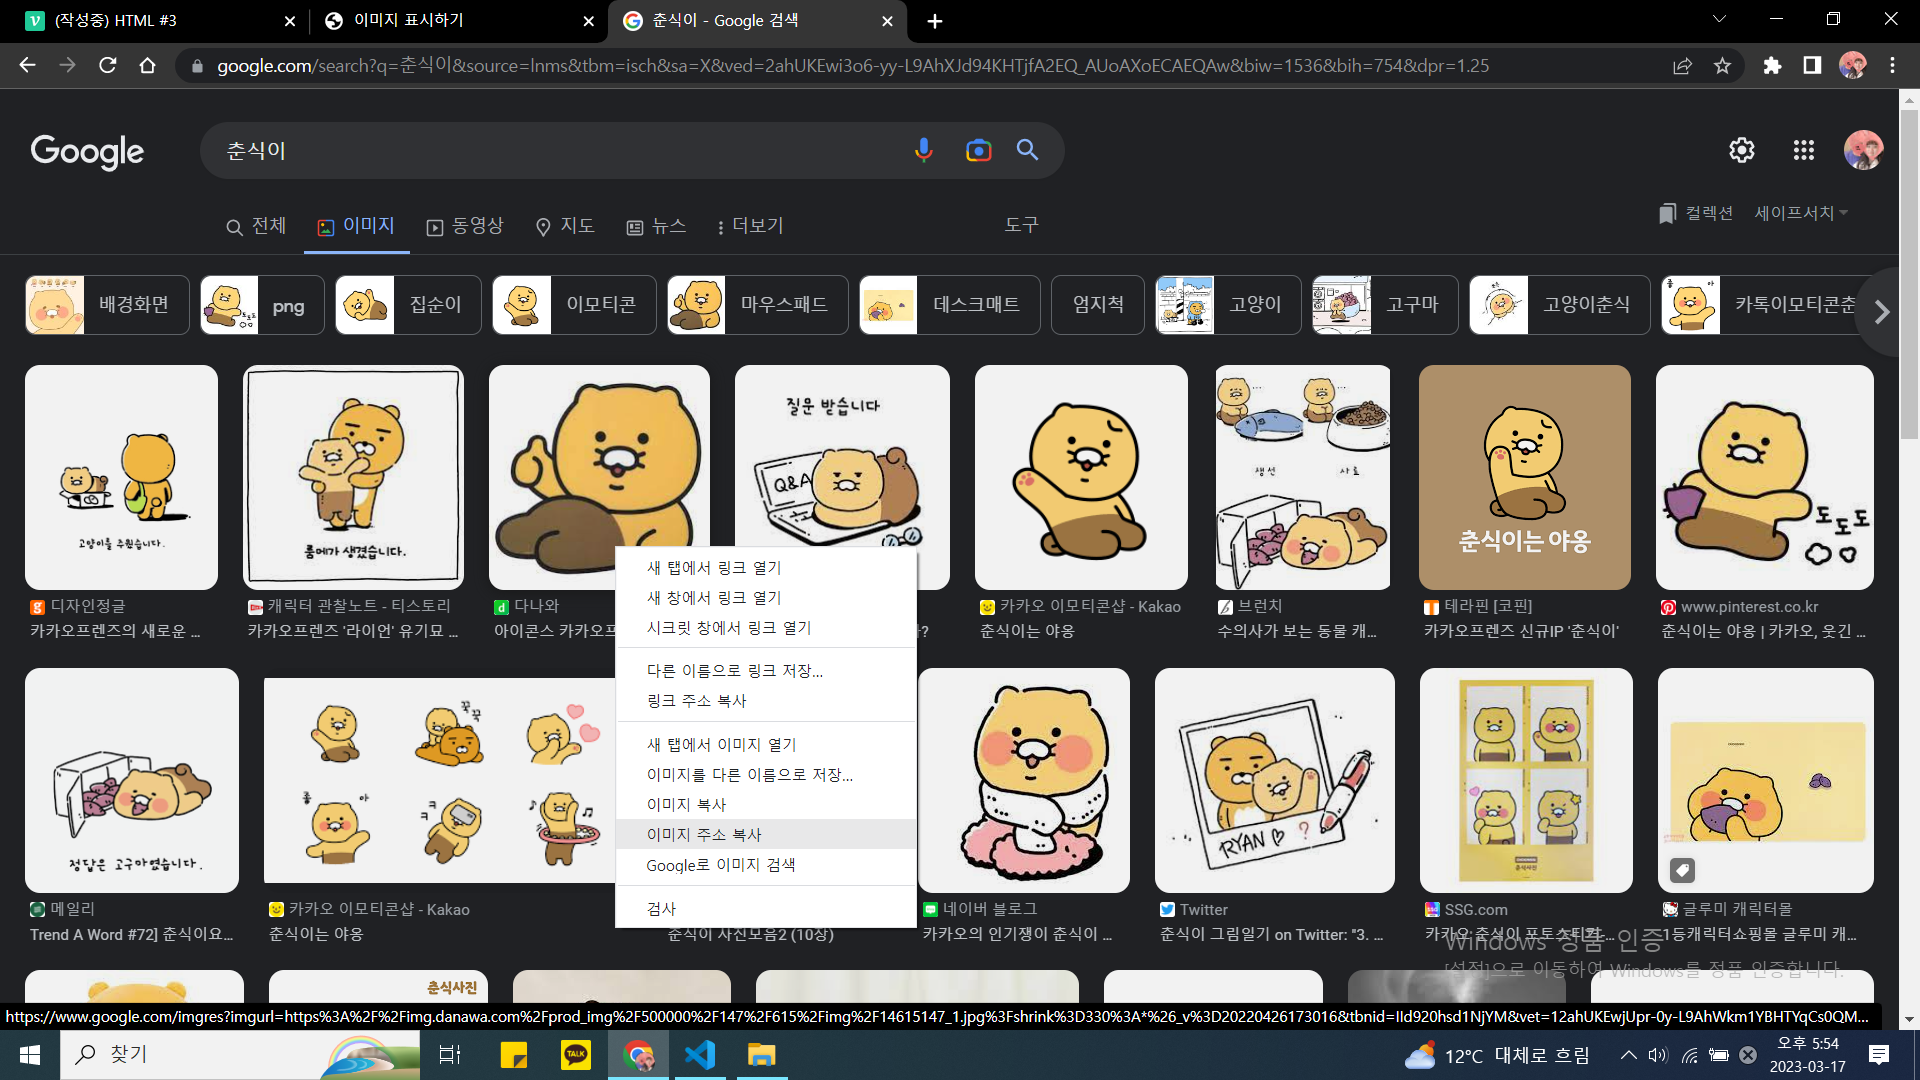
Task: Open the 컬렉션 collections link
Action: [x=1696, y=213]
